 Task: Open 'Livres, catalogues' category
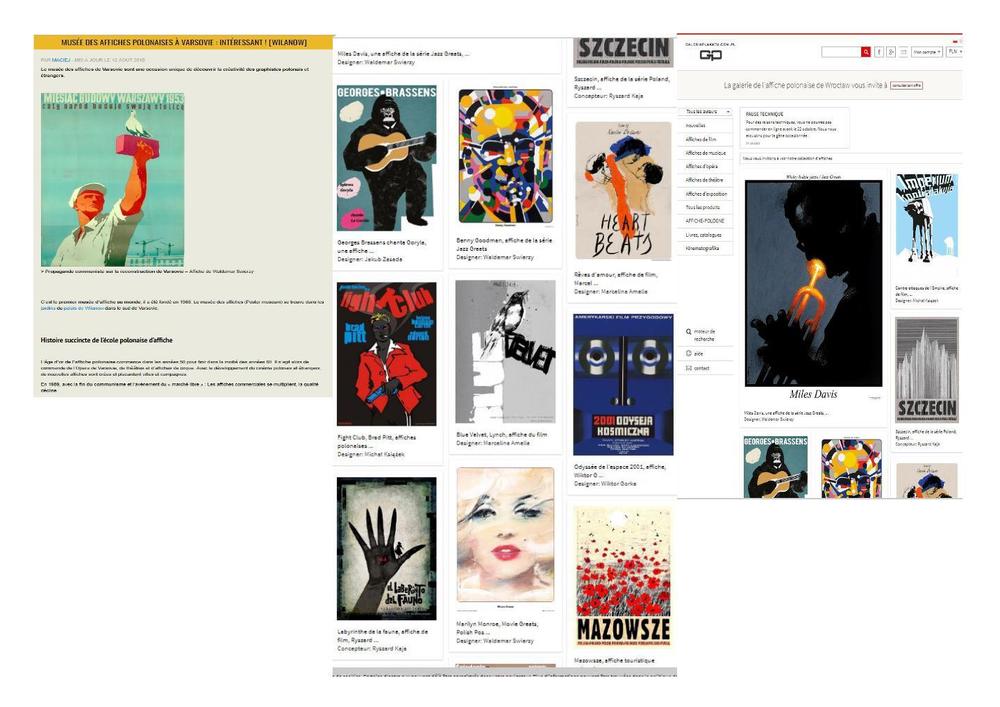[703, 235]
